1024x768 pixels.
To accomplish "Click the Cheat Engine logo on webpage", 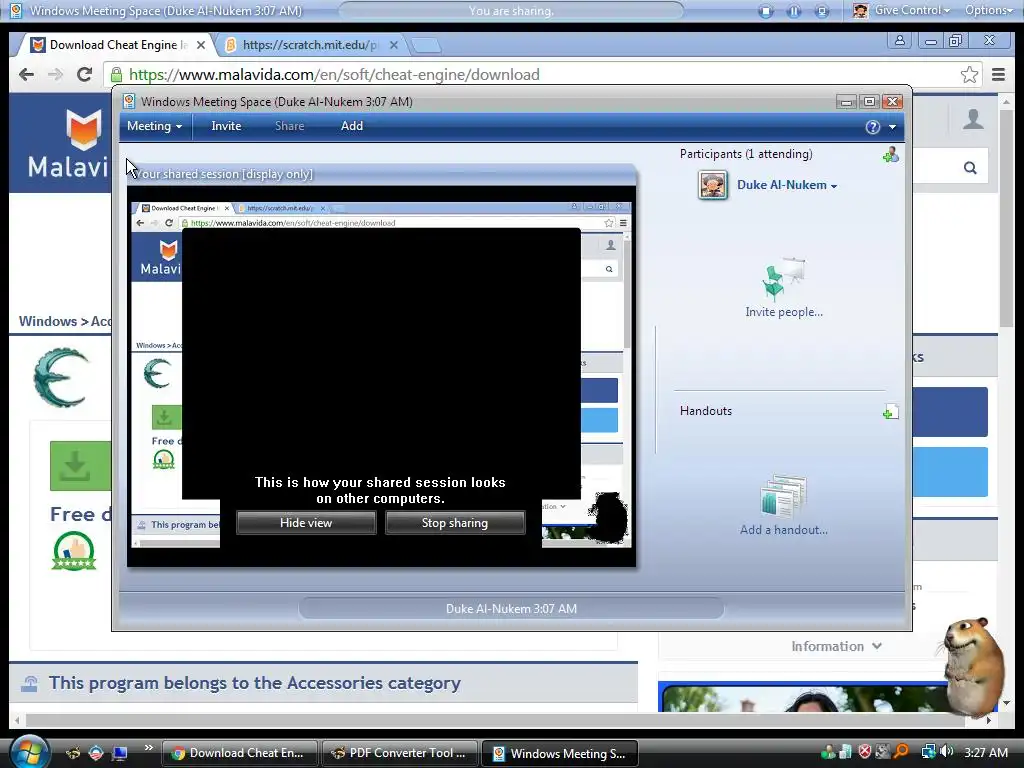I will pyautogui.click(x=61, y=377).
